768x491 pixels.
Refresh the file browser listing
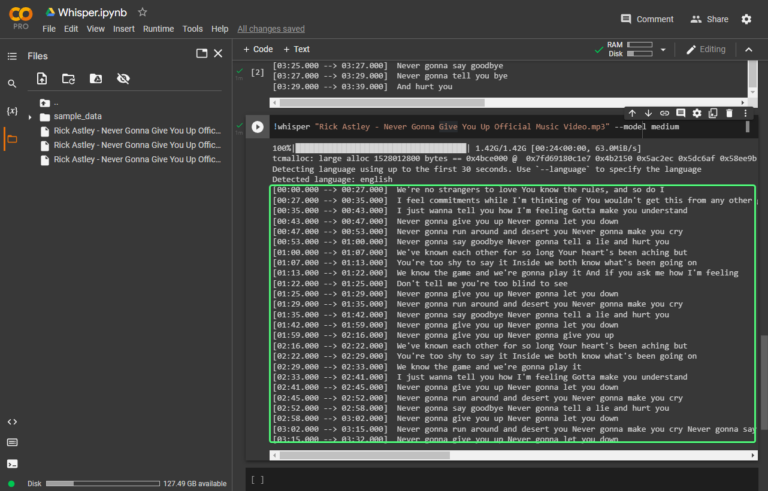69,78
